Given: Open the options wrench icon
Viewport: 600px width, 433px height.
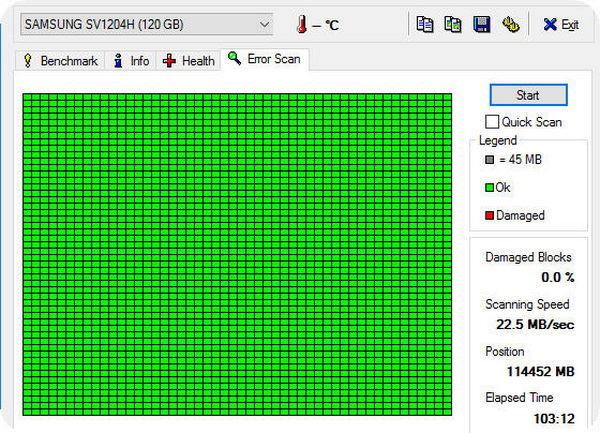Looking at the screenshot, I should (510, 23).
